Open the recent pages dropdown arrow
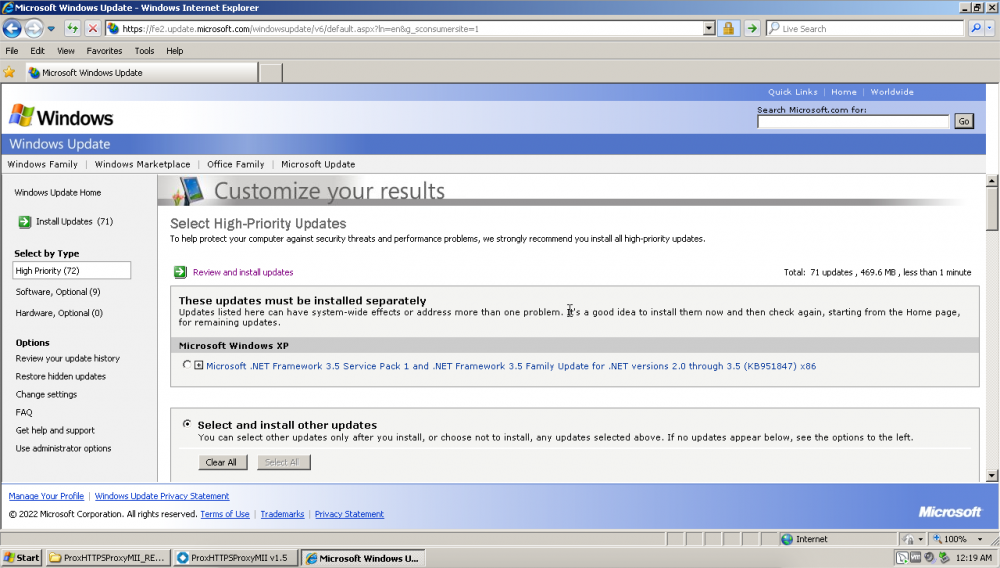This screenshot has height=568, width=1000. pyautogui.click(x=51, y=29)
